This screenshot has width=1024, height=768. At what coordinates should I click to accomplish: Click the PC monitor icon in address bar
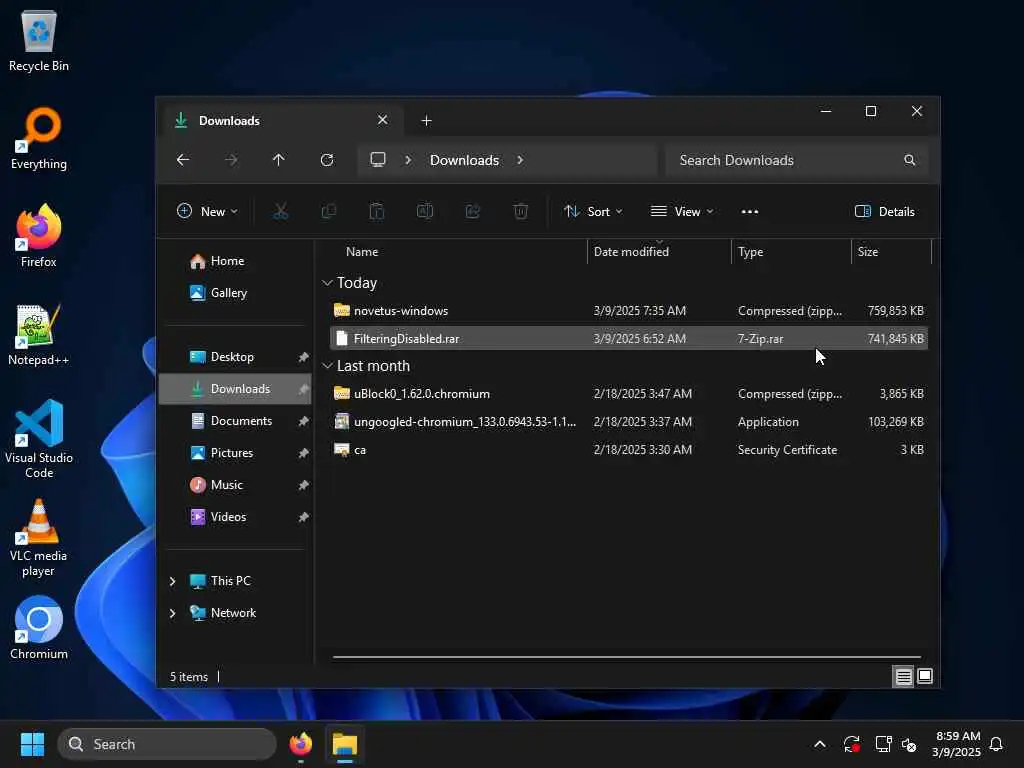(x=378, y=160)
